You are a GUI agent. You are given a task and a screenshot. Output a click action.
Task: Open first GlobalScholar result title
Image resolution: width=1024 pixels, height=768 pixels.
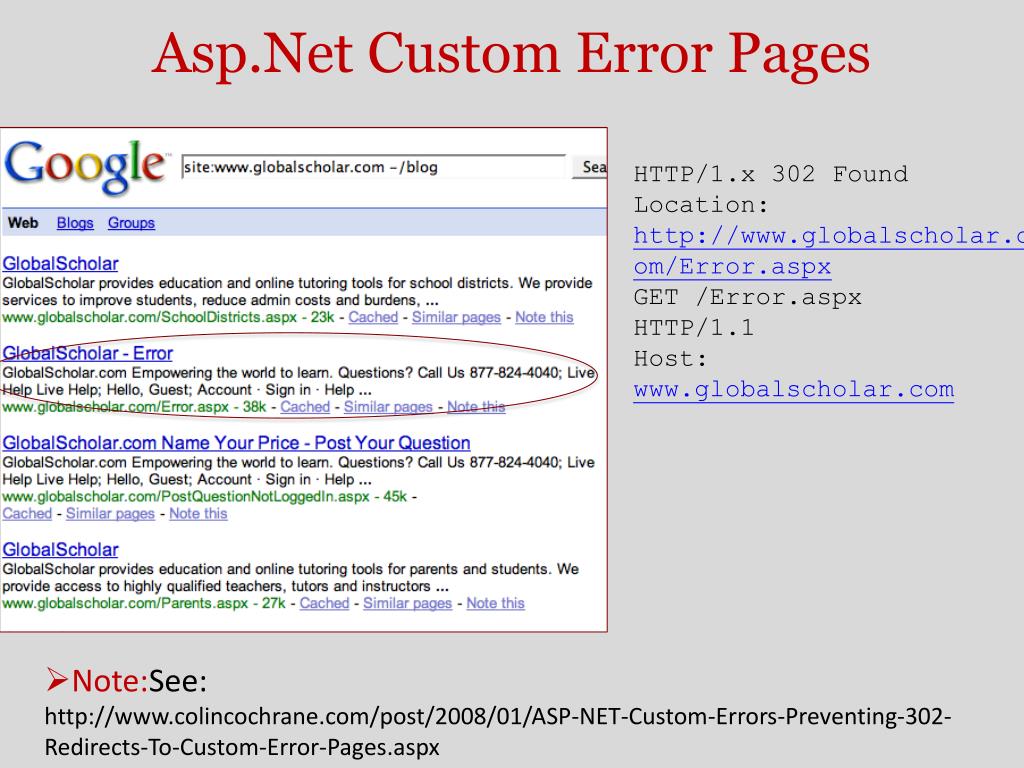pos(61,264)
